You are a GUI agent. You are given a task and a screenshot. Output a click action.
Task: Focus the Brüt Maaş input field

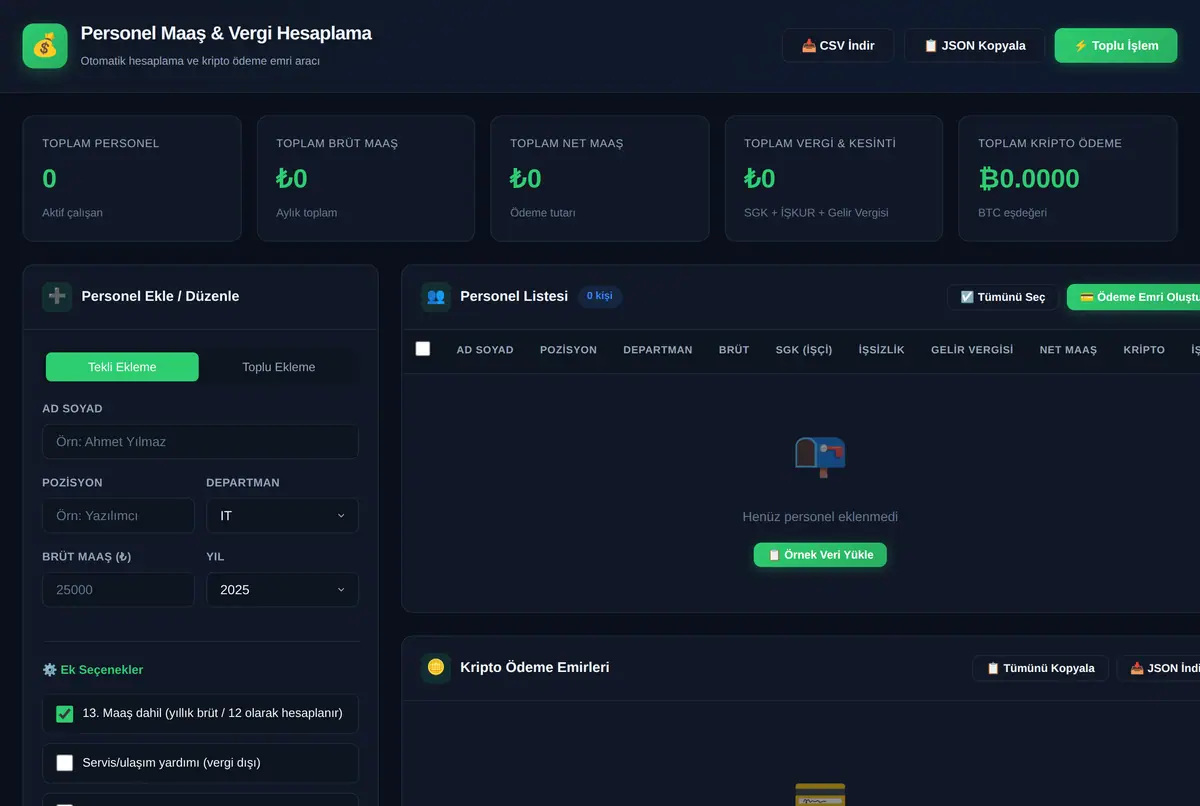click(118, 590)
